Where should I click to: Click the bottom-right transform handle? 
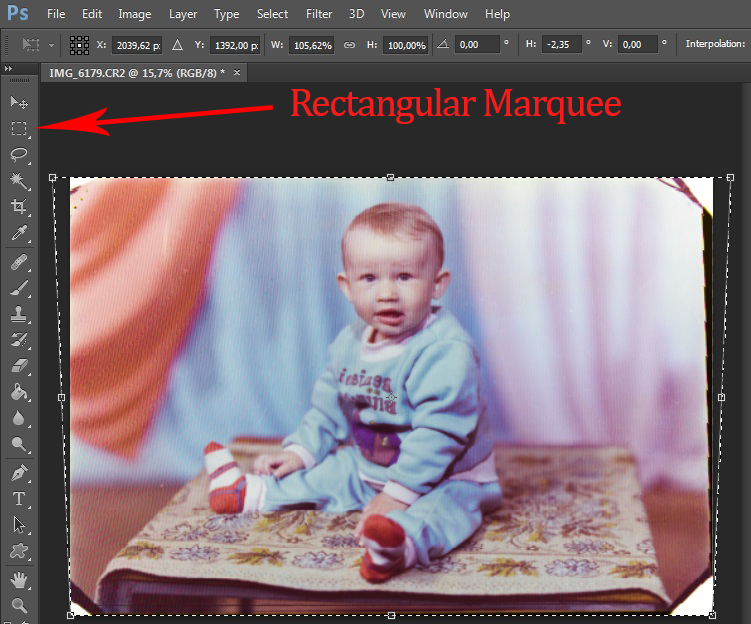pyautogui.click(x=712, y=615)
